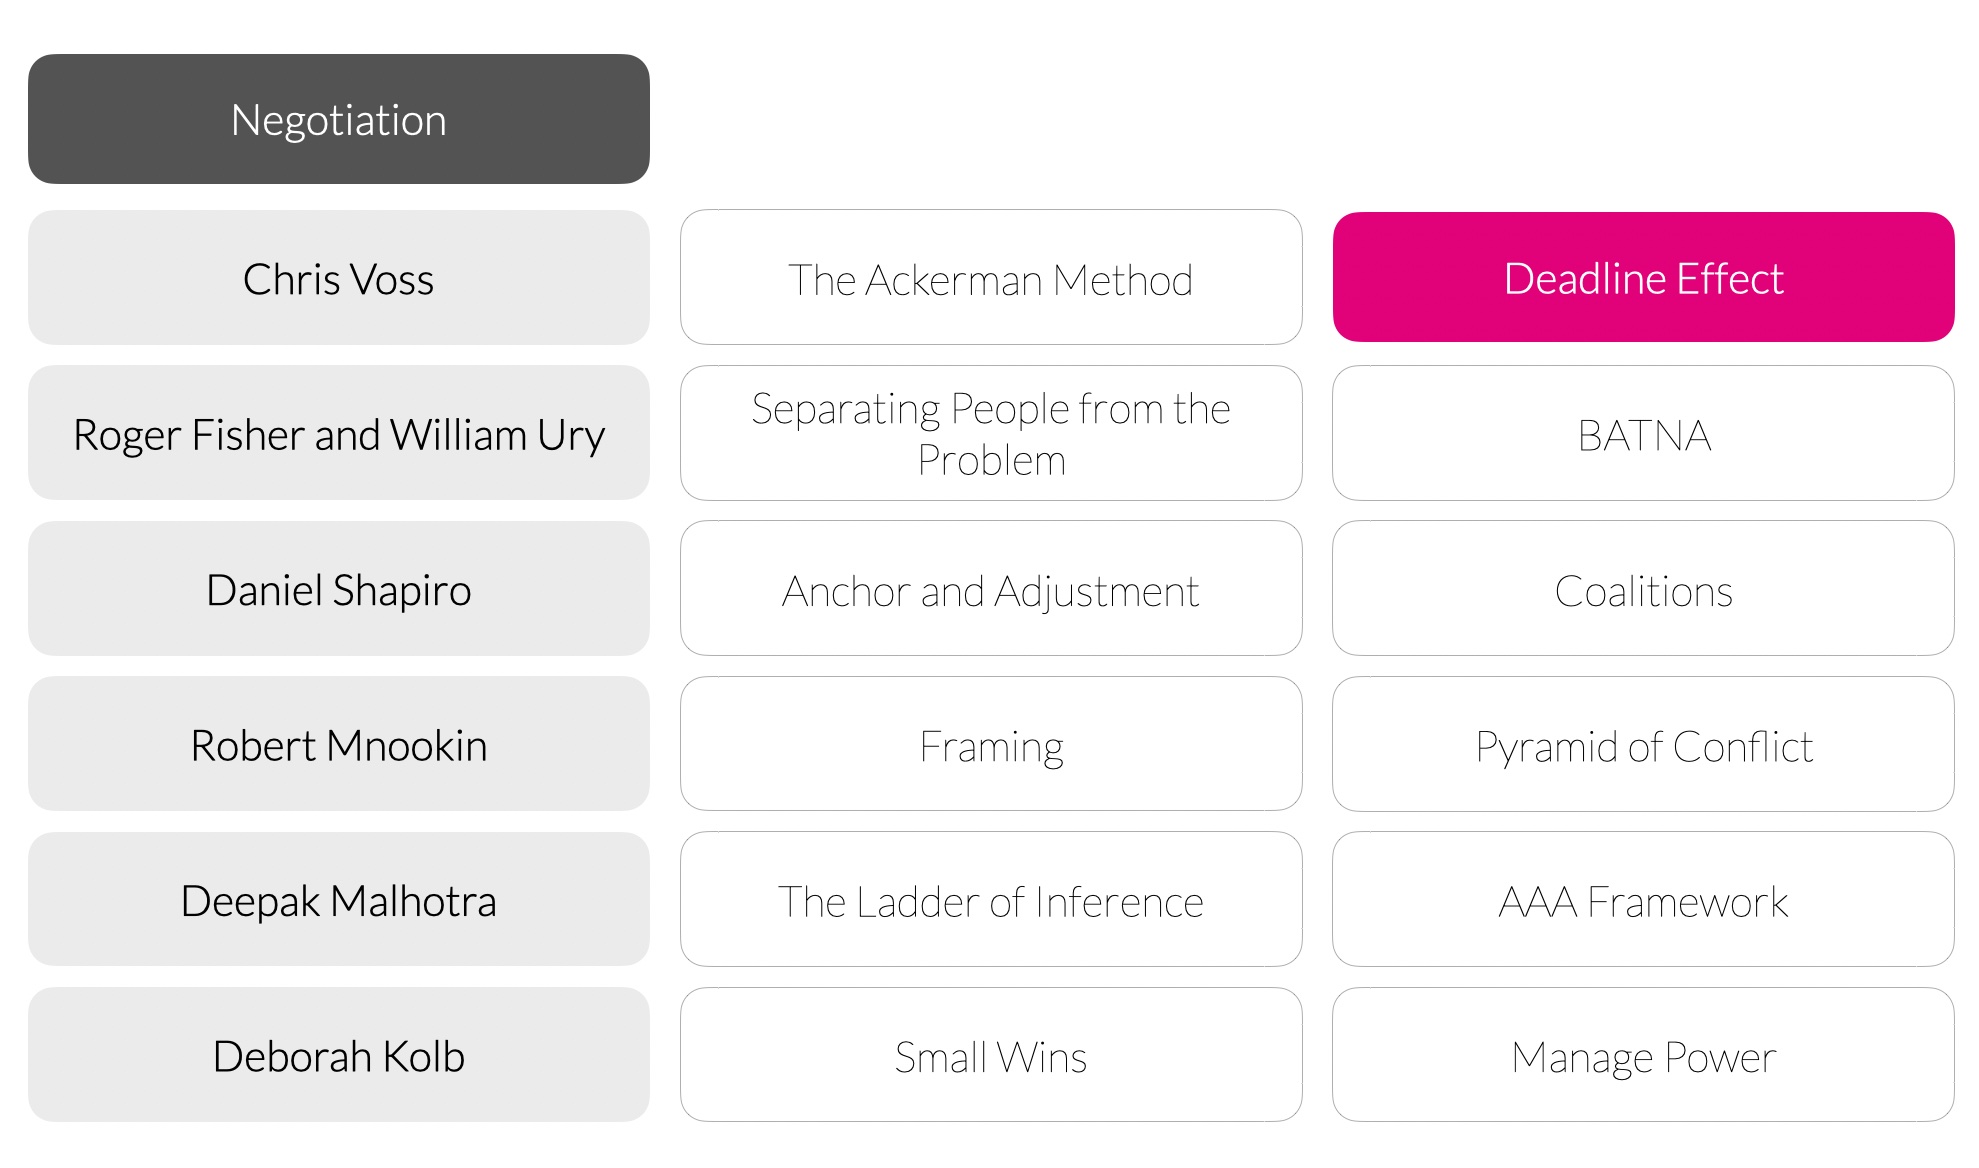Viewport: 1979px width, 1168px height.
Task: Open the Manage Power card
Action: 1643,1055
